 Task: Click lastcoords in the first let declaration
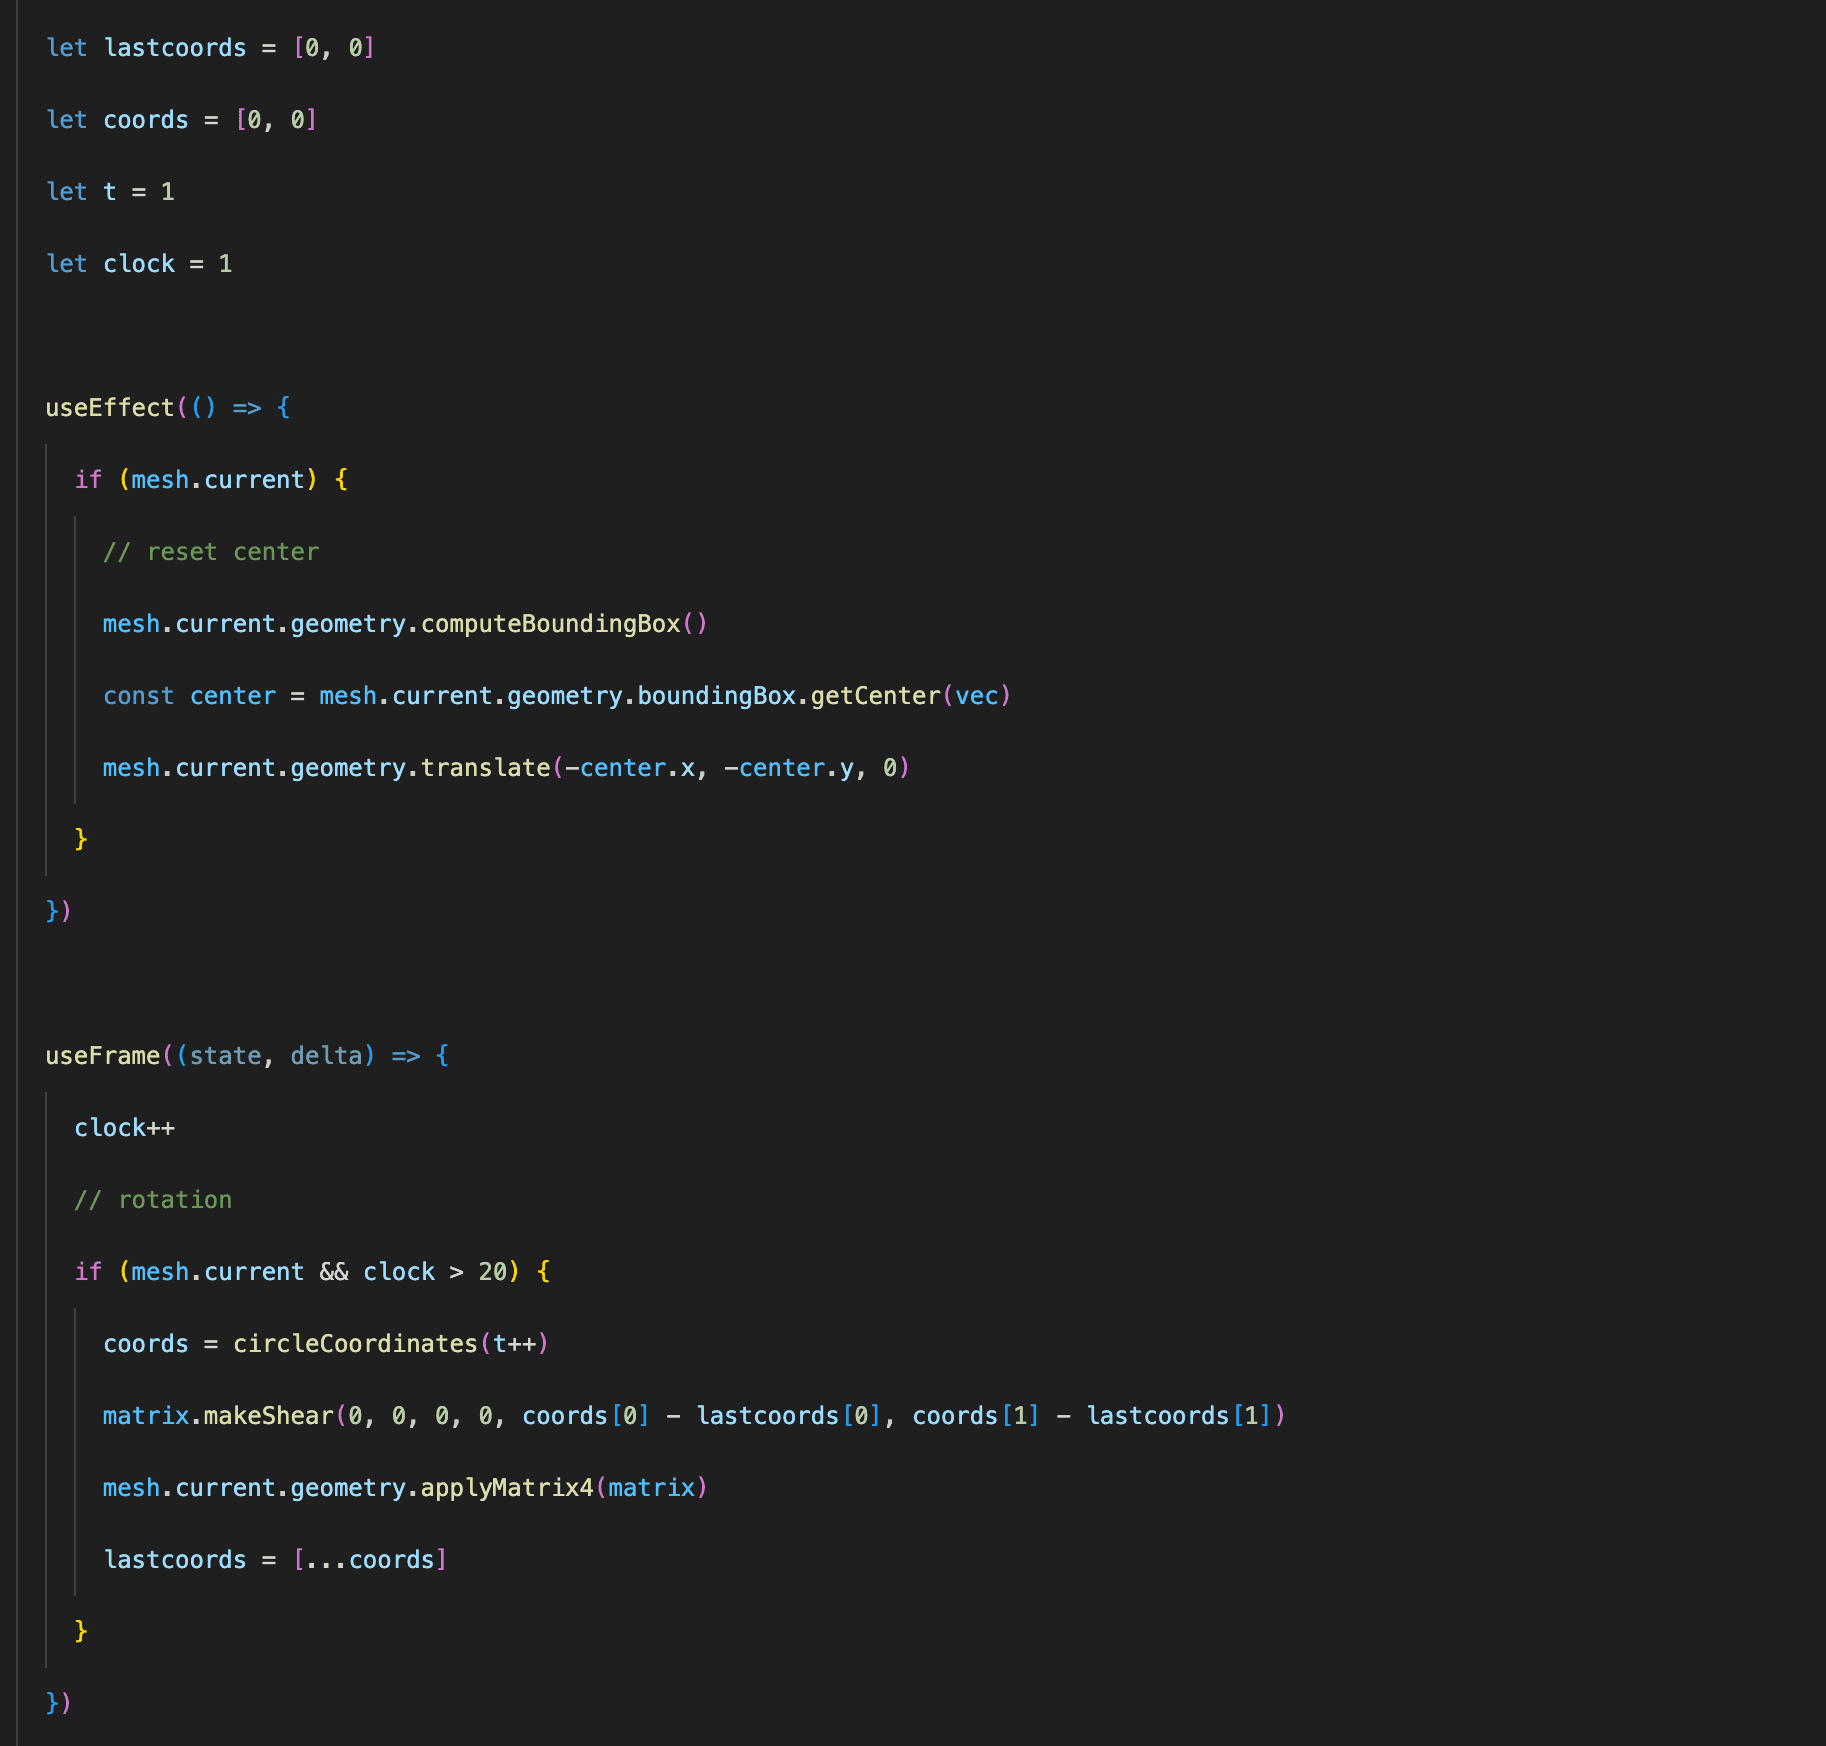coord(175,48)
